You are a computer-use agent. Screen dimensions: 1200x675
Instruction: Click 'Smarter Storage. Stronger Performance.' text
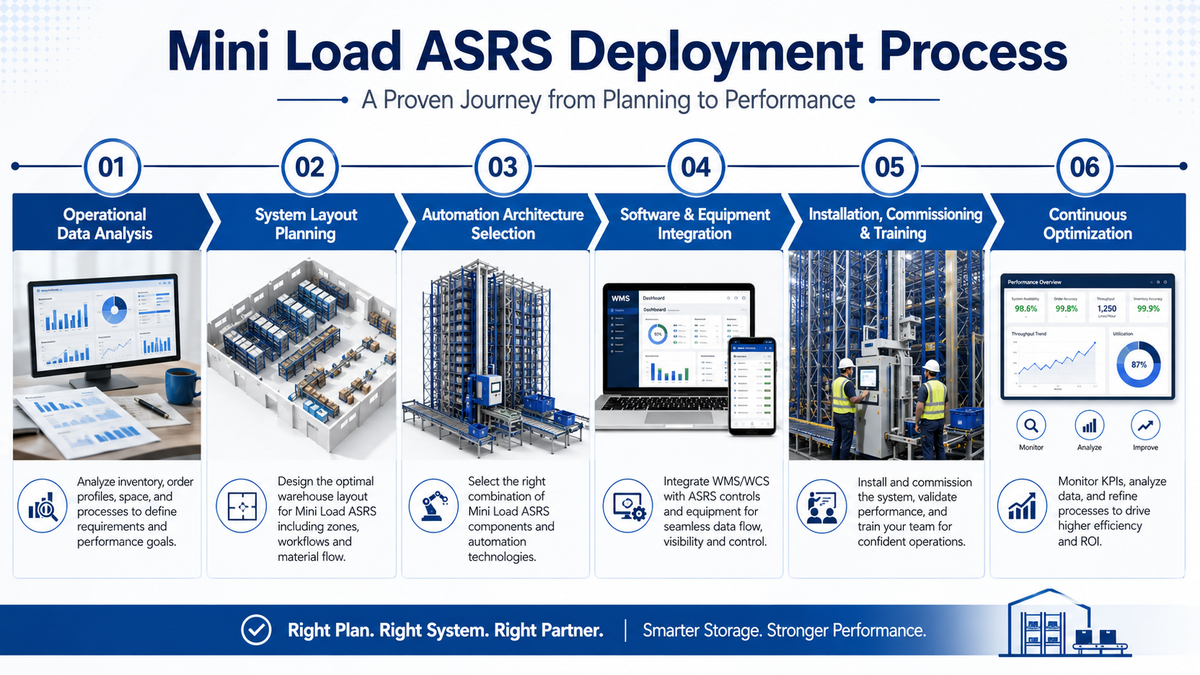pos(784,631)
